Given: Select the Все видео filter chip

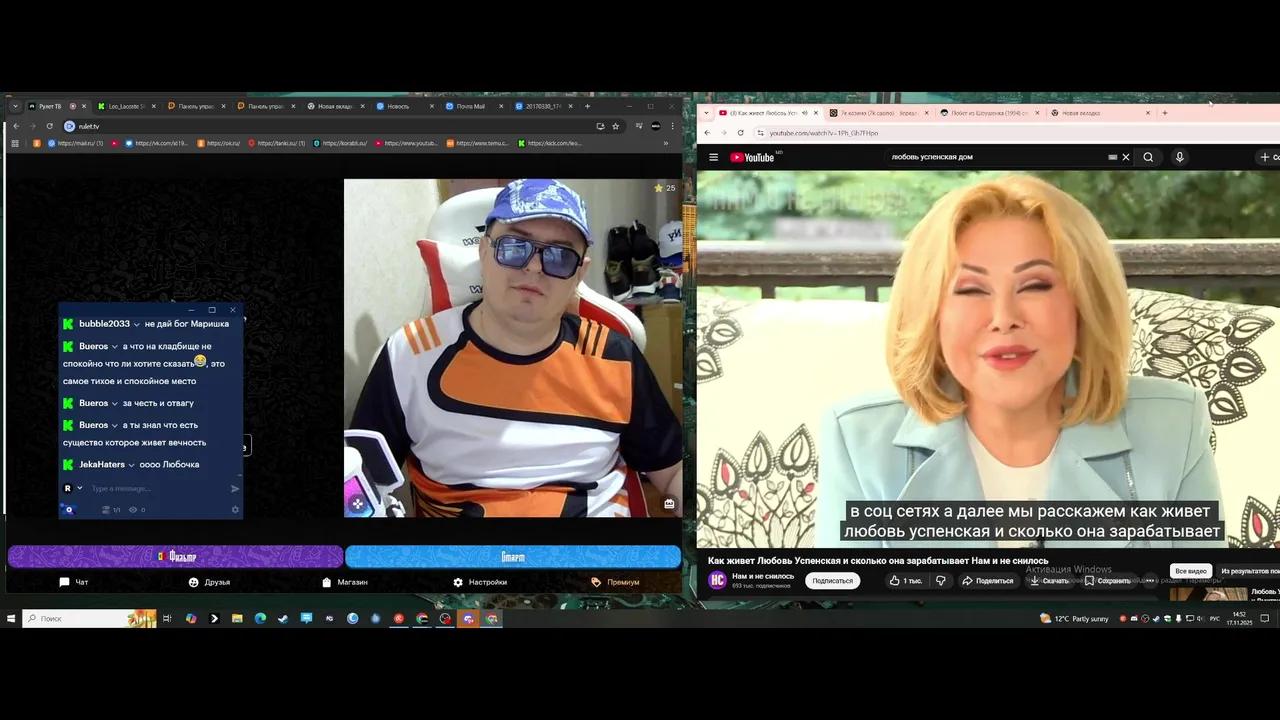Looking at the screenshot, I should [1190, 571].
